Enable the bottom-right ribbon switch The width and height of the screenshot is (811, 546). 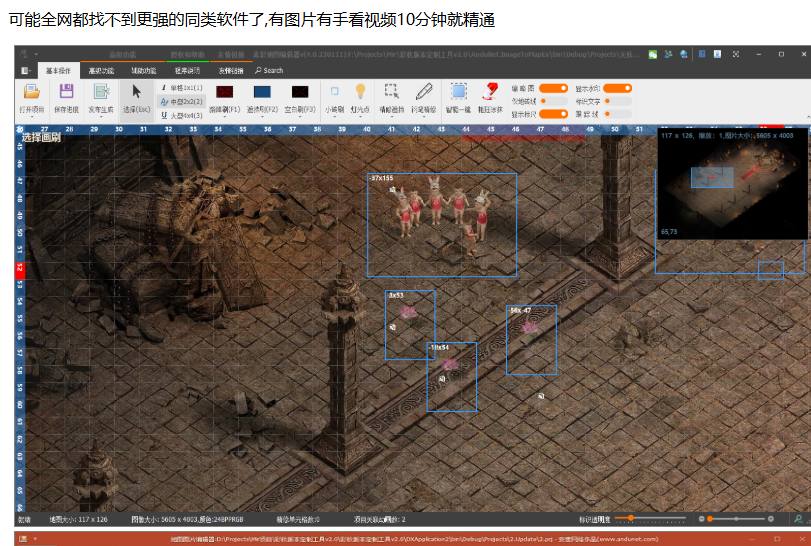click(x=618, y=114)
